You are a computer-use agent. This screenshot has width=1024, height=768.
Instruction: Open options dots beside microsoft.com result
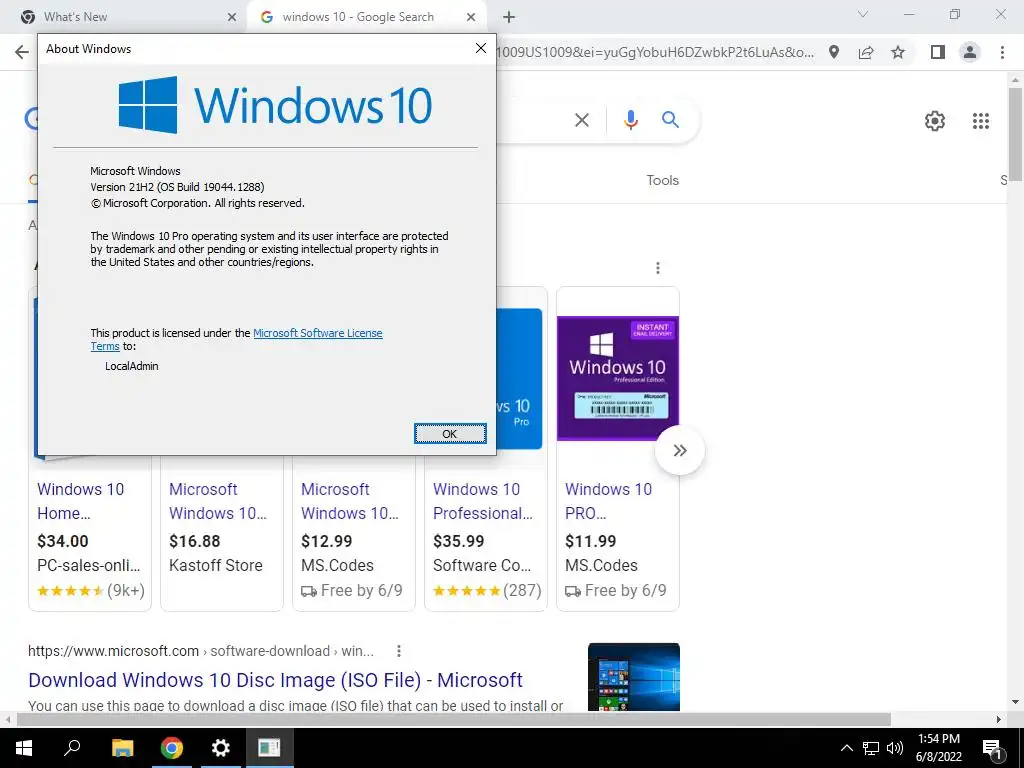pyautogui.click(x=398, y=651)
